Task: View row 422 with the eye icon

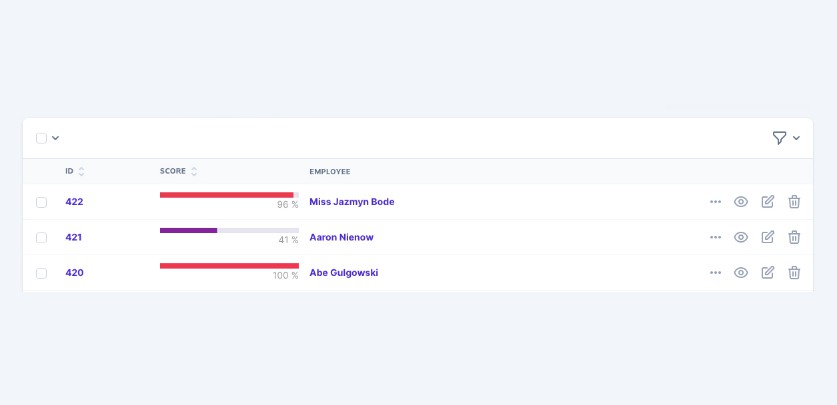Action: click(741, 202)
